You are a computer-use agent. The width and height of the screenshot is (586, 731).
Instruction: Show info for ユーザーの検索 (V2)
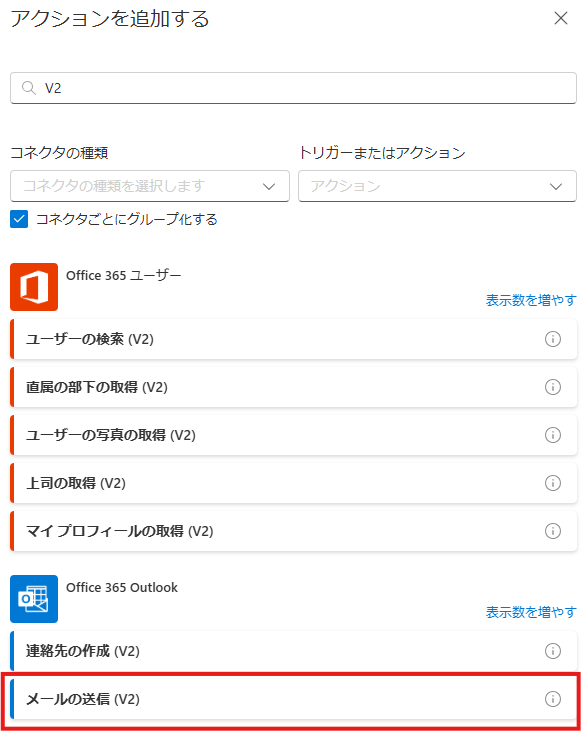(x=553, y=339)
